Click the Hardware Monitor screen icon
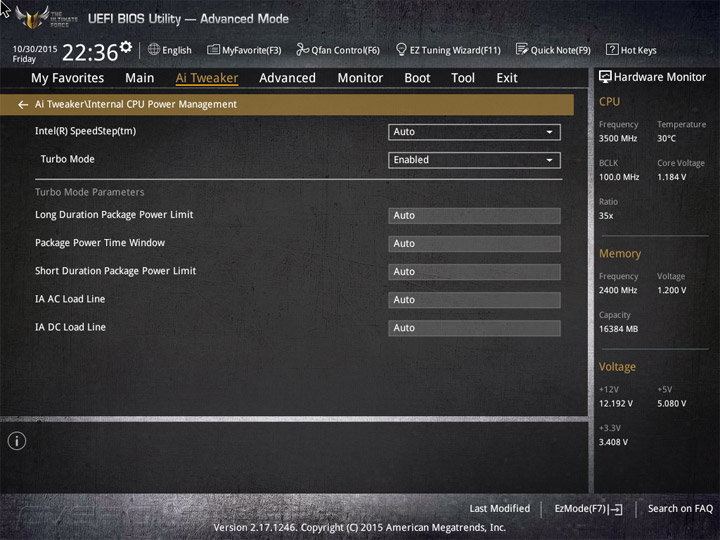 coord(605,77)
